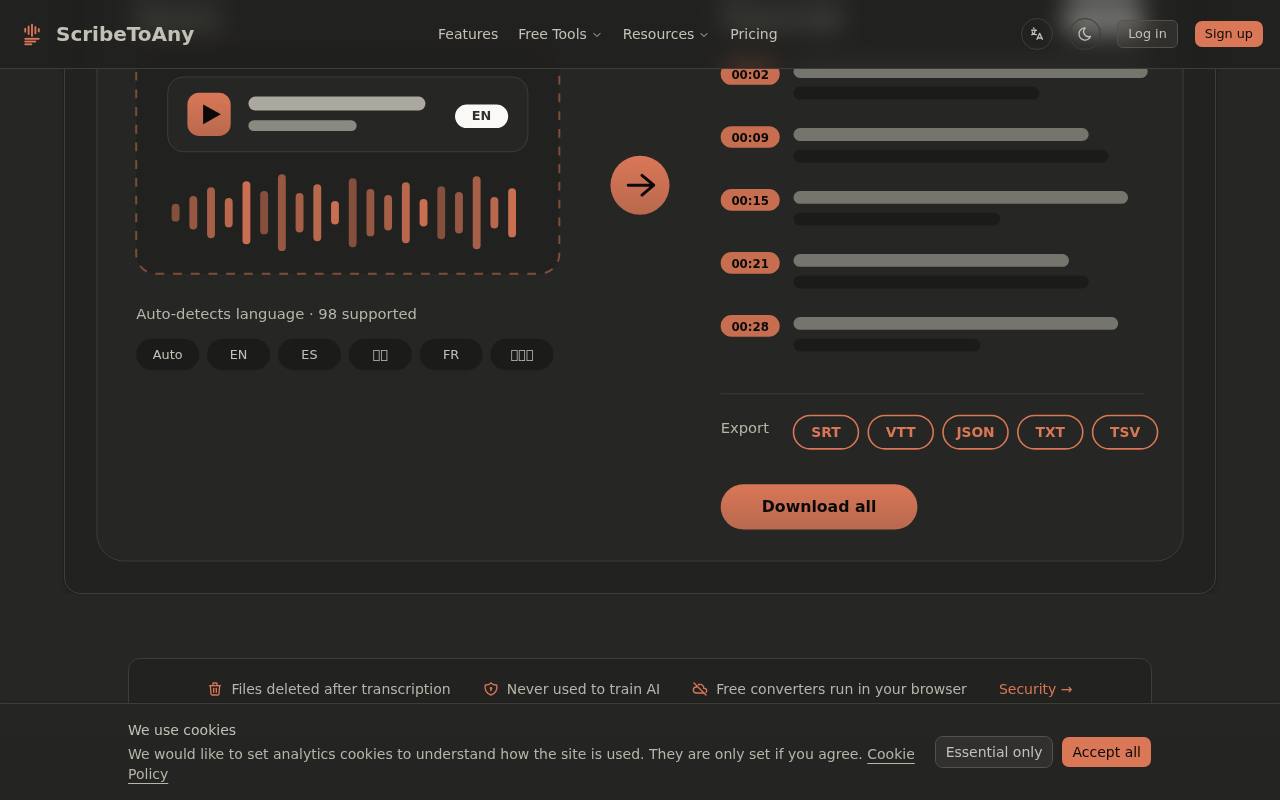Choose SRT export format
The width and height of the screenshot is (1280, 800).
point(826,432)
